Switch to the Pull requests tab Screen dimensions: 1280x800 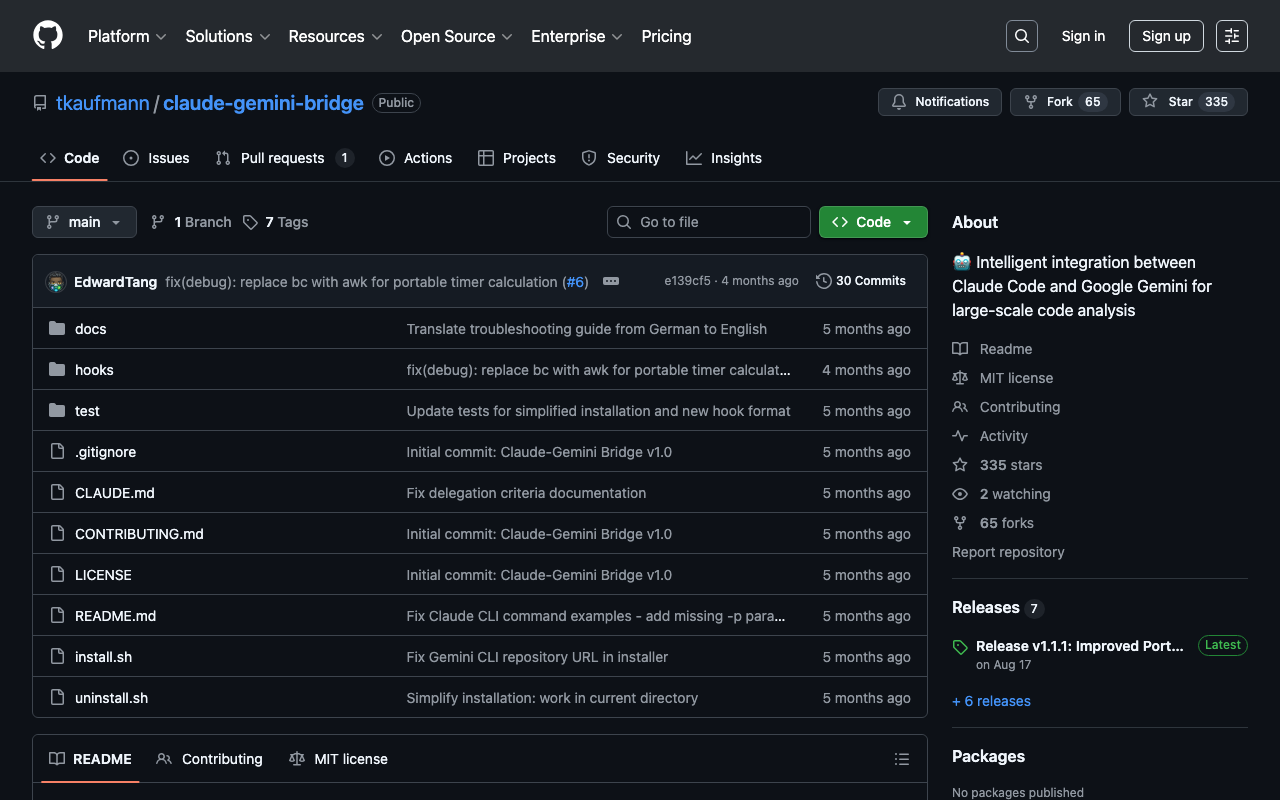[x=283, y=158]
